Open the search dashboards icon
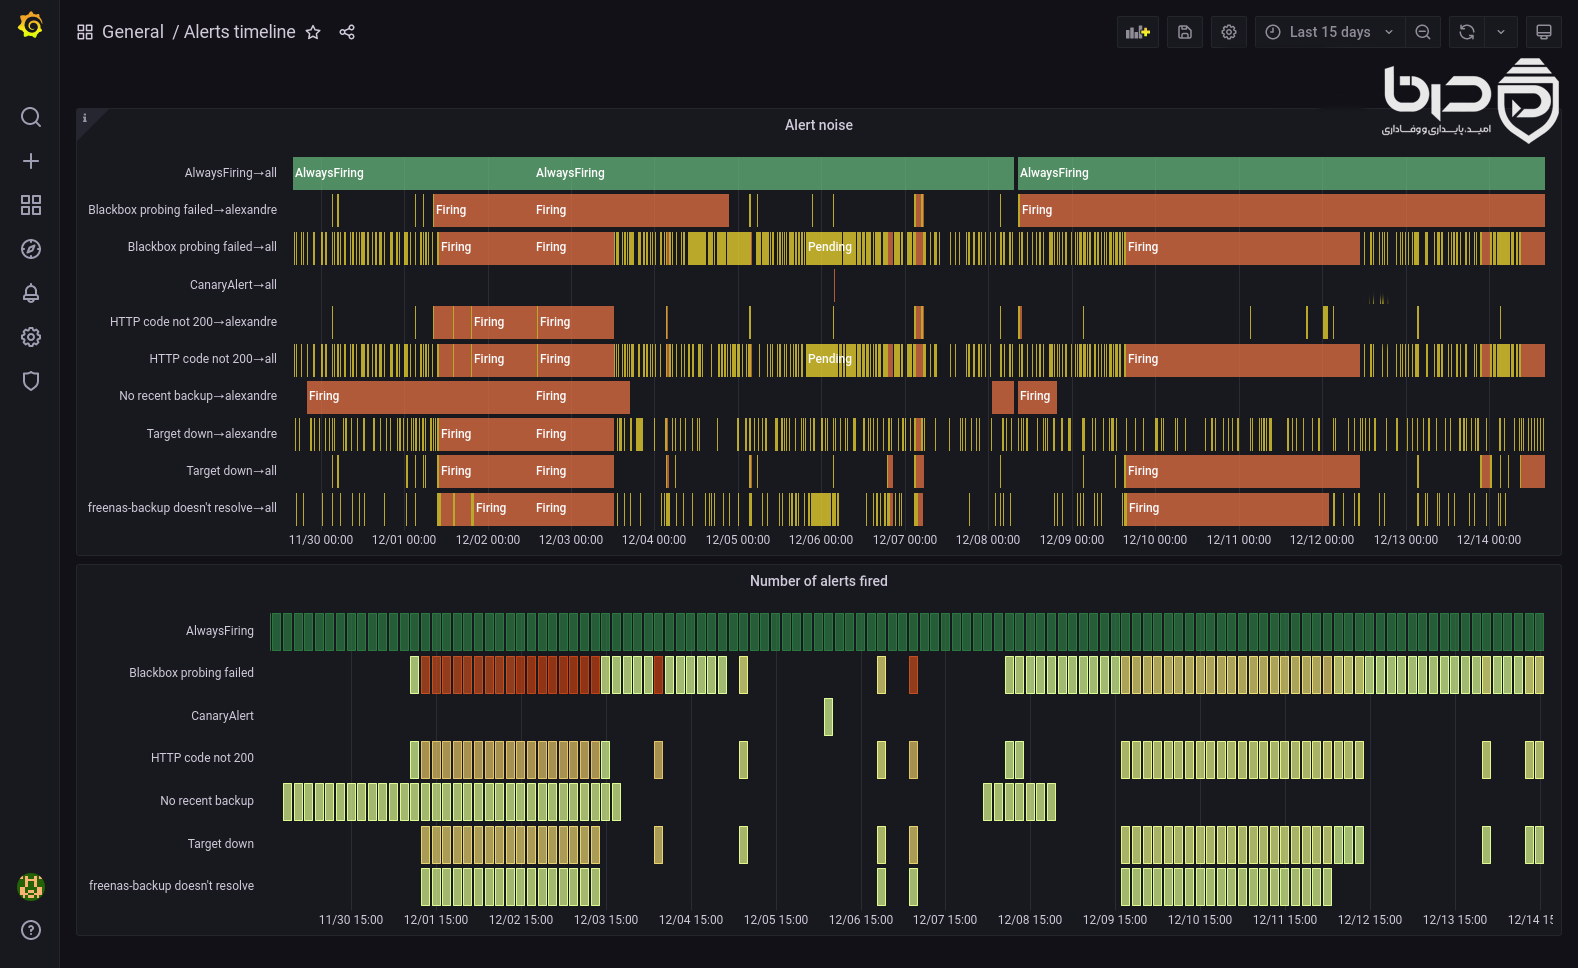Viewport: 1578px width, 968px height. (x=31, y=117)
